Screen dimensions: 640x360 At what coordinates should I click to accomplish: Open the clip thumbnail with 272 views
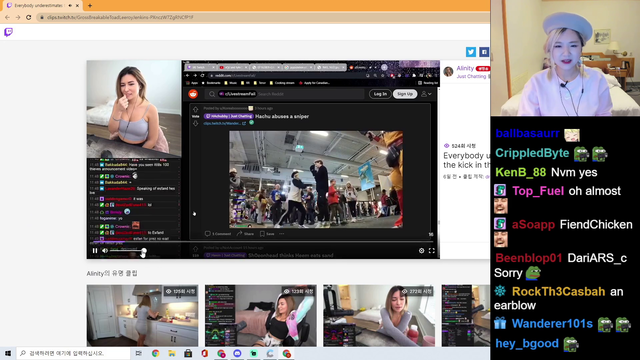pos(379,316)
